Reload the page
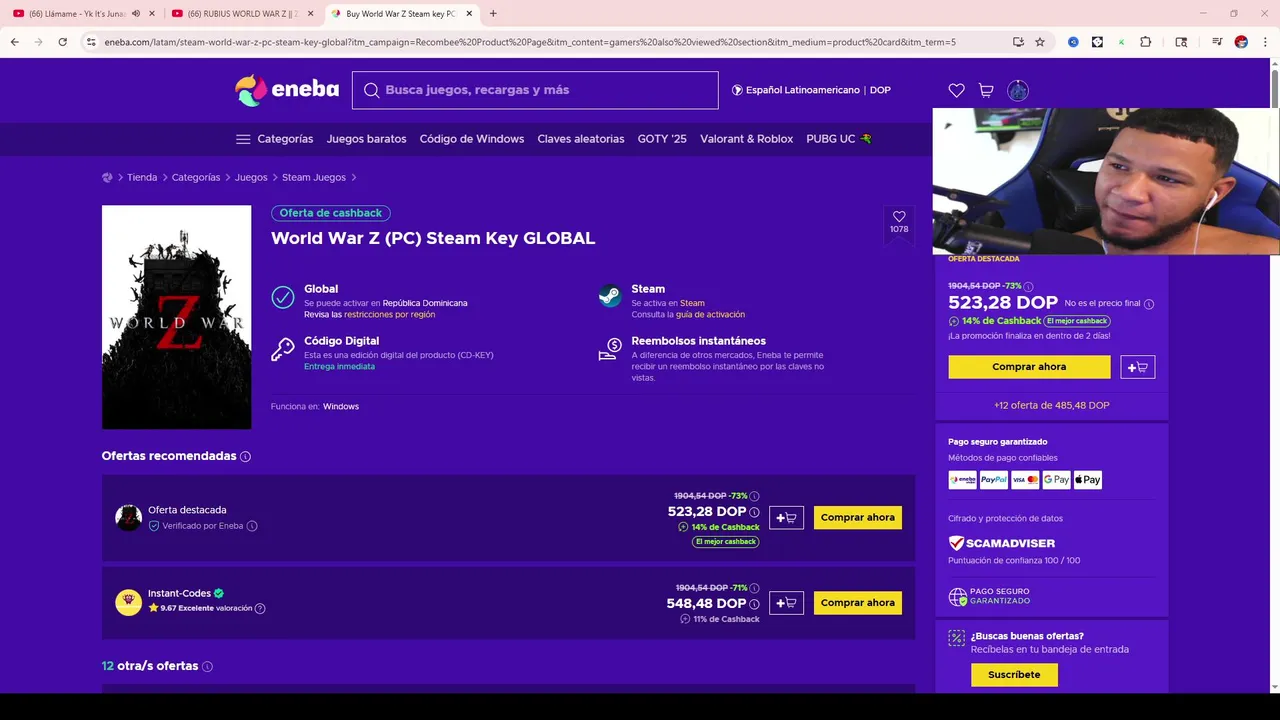 62,42
